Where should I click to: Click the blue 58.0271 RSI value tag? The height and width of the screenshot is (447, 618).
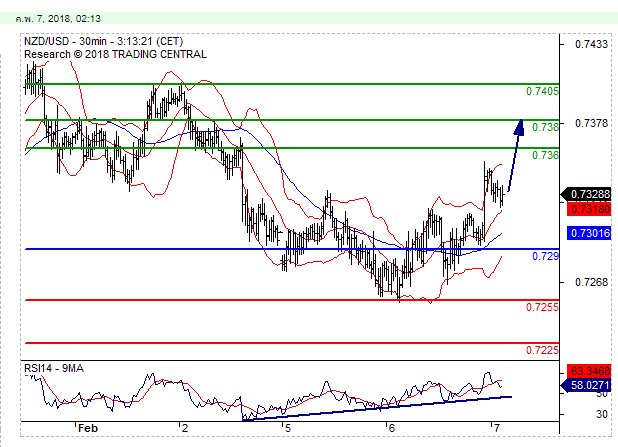tap(586, 385)
